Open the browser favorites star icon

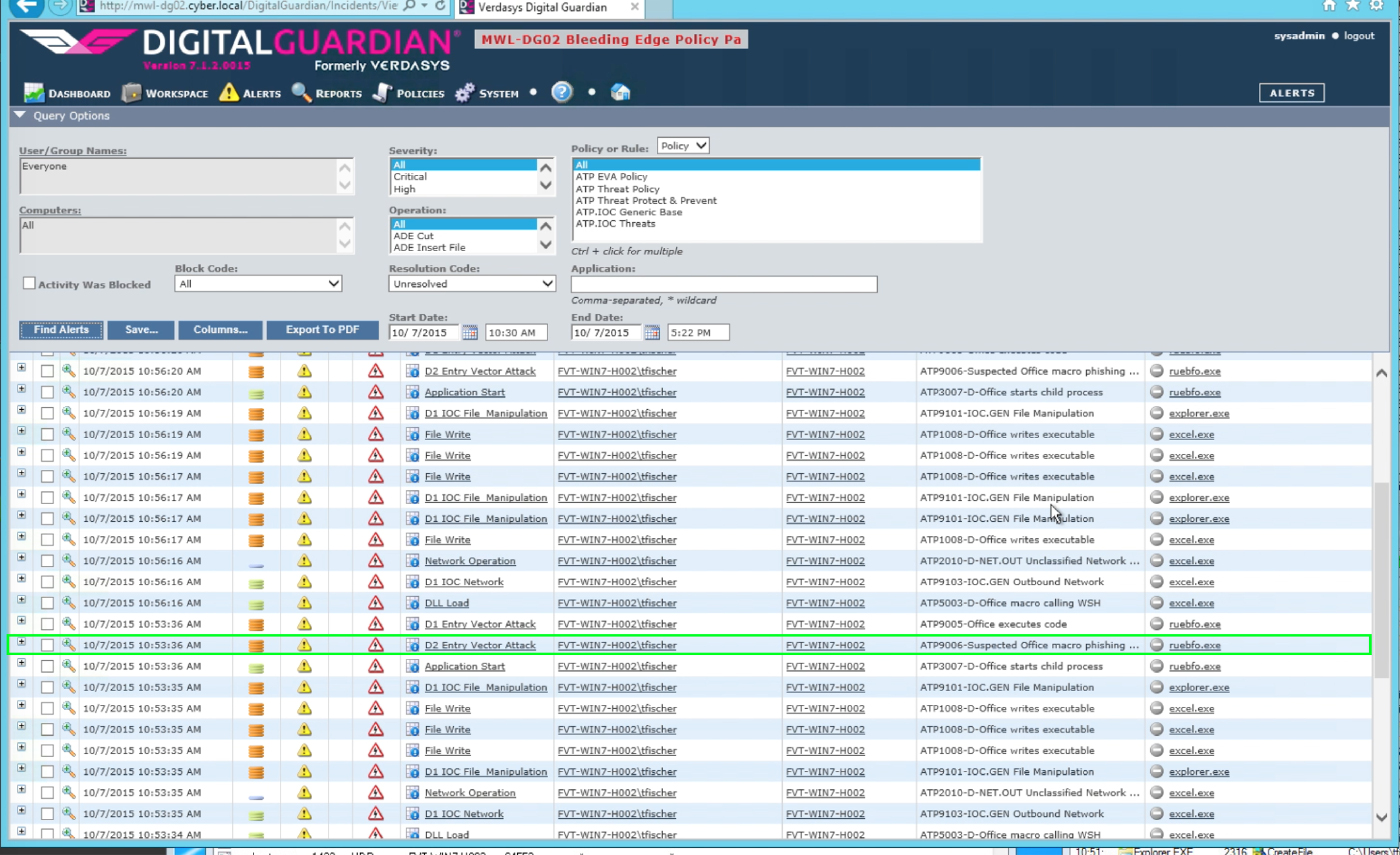point(1353,5)
